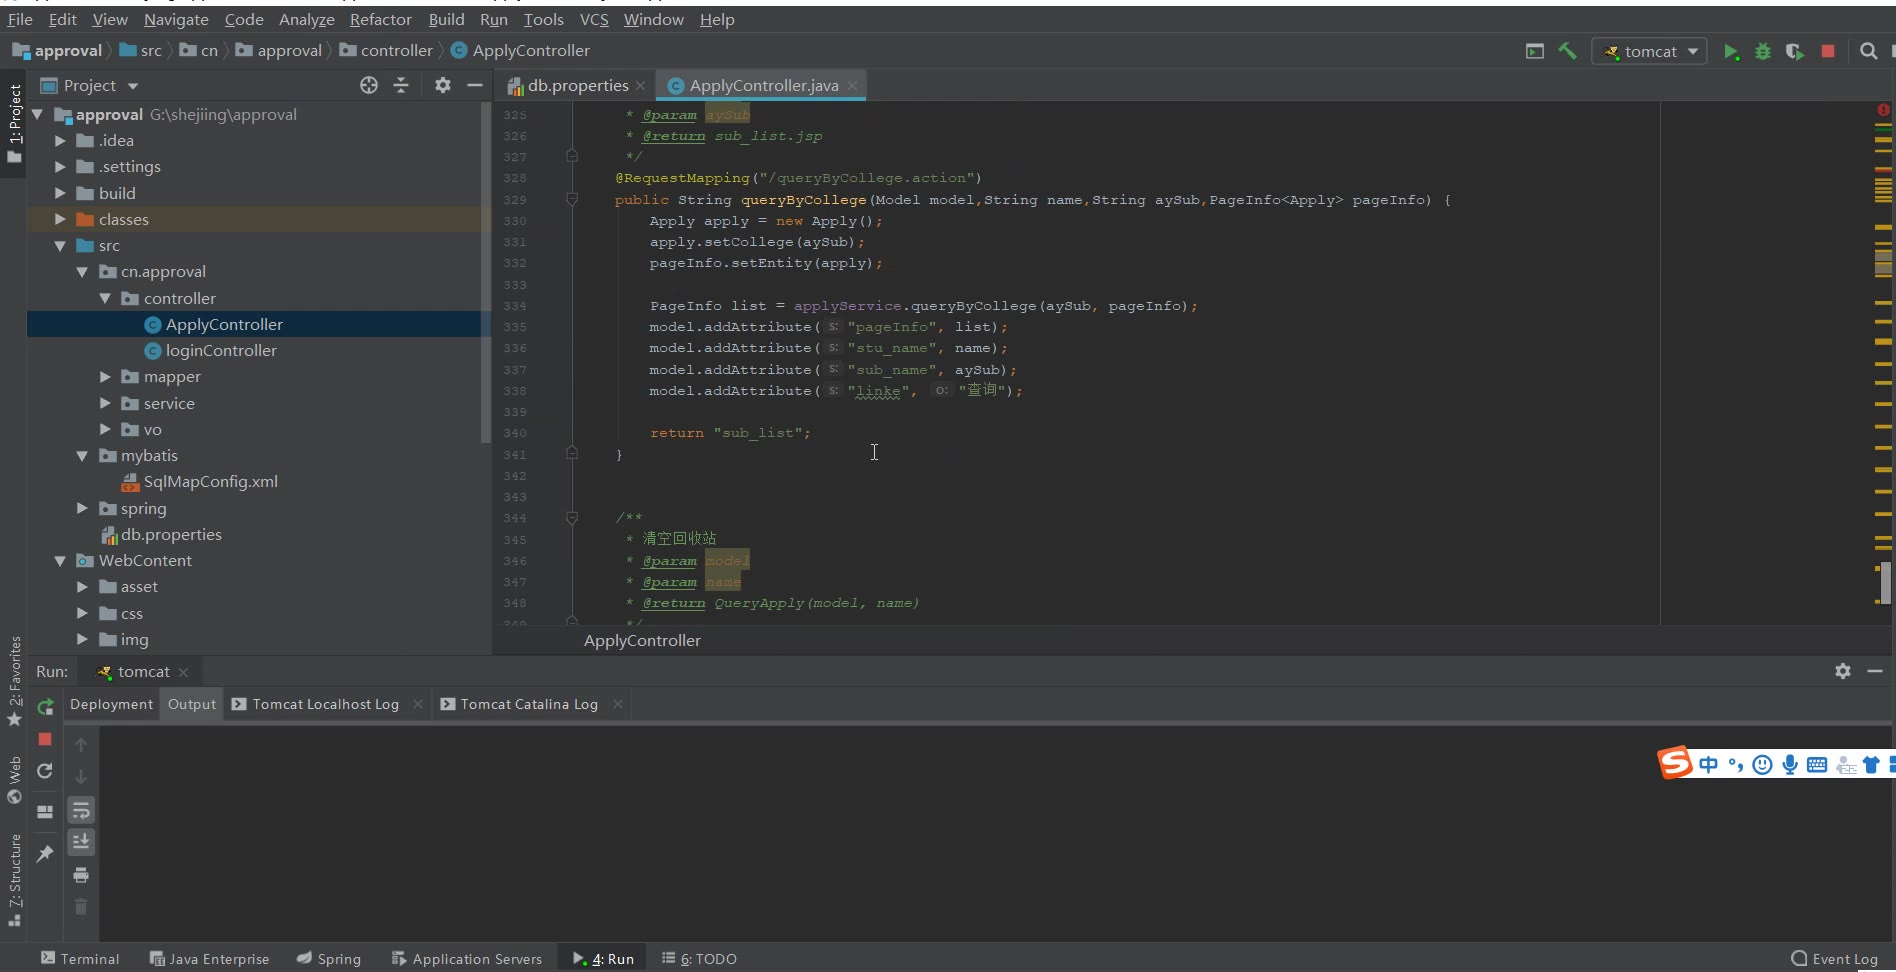Open the tomcat run configuration dropdown

(1650, 51)
